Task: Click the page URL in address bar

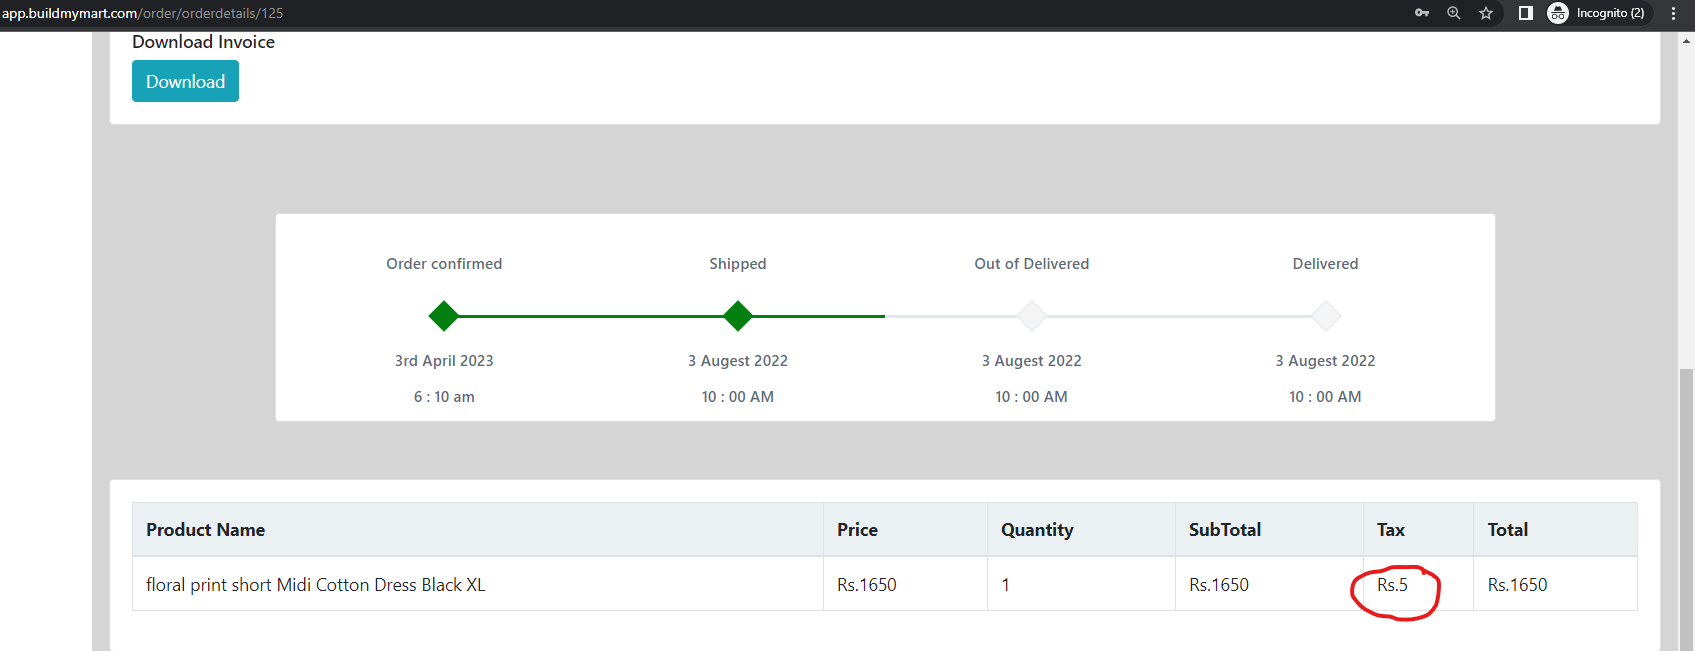Action: point(142,13)
